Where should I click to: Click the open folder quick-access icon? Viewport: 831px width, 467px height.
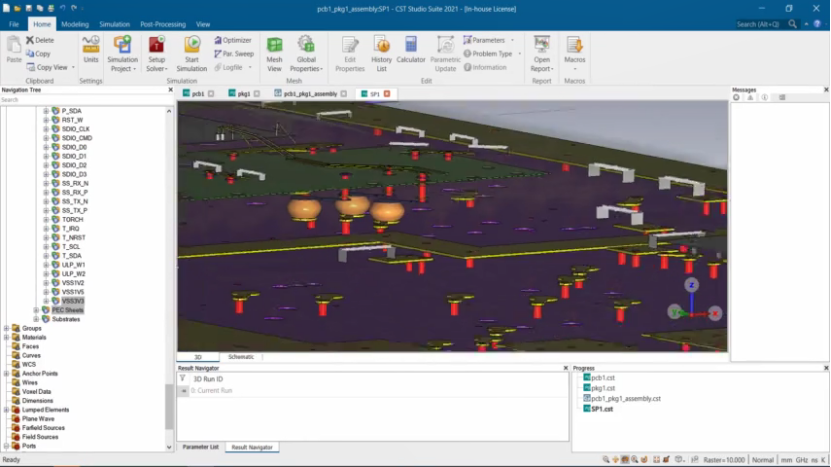coord(17,8)
